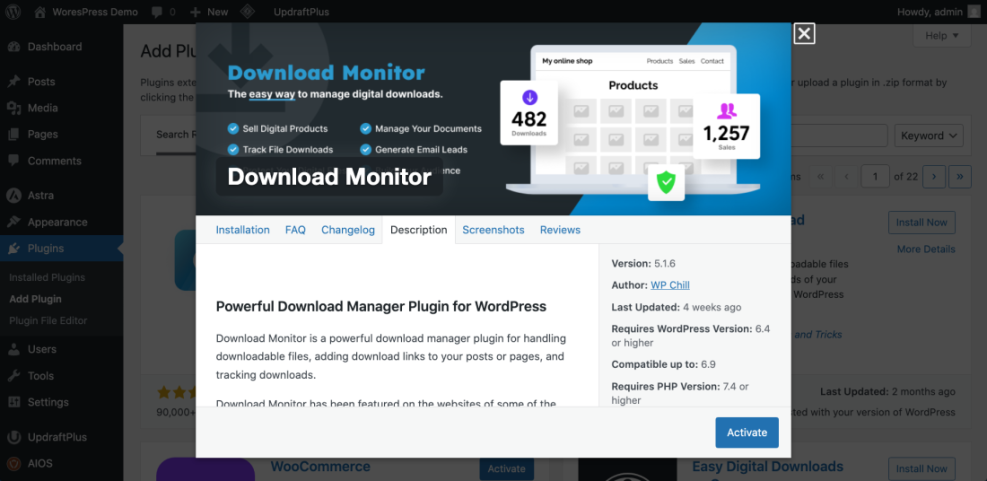Visit site via WoresPress Demo home icon
Screen dimensions: 987x481
click(40, 12)
